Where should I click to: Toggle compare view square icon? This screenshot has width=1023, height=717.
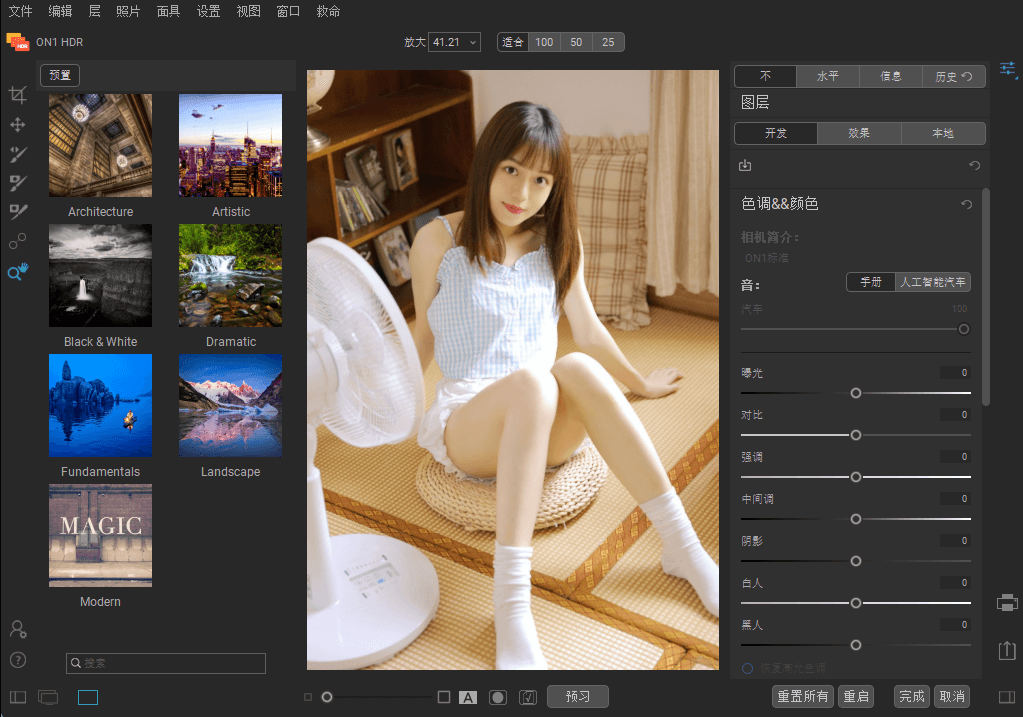444,697
